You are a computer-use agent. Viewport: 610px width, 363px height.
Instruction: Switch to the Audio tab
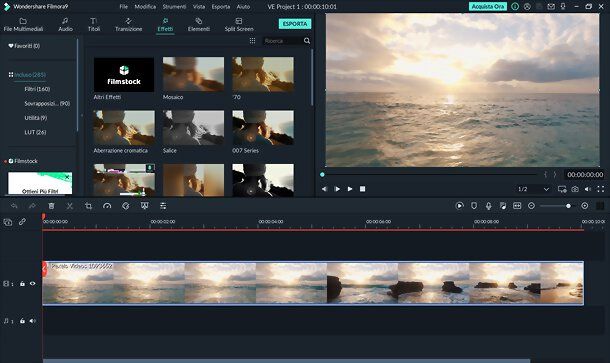(x=65, y=25)
